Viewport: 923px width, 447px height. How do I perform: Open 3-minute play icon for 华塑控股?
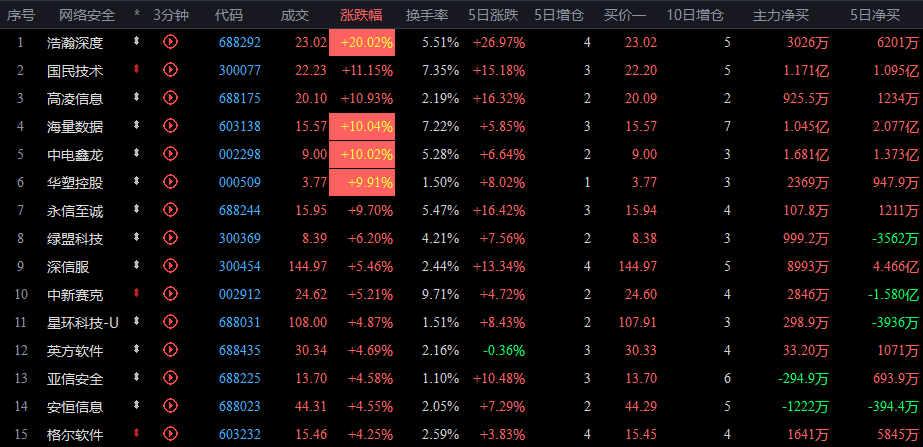pos(170,182)
